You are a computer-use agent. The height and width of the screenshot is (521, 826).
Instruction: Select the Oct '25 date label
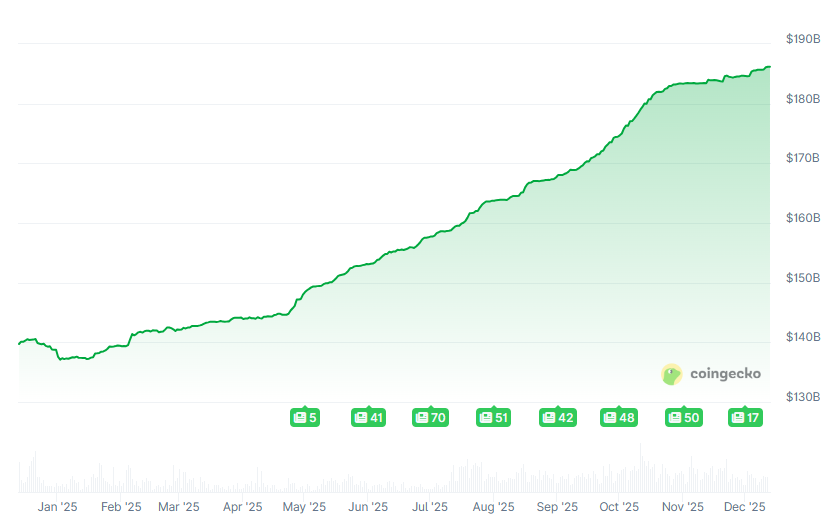[x=619, y=507]
